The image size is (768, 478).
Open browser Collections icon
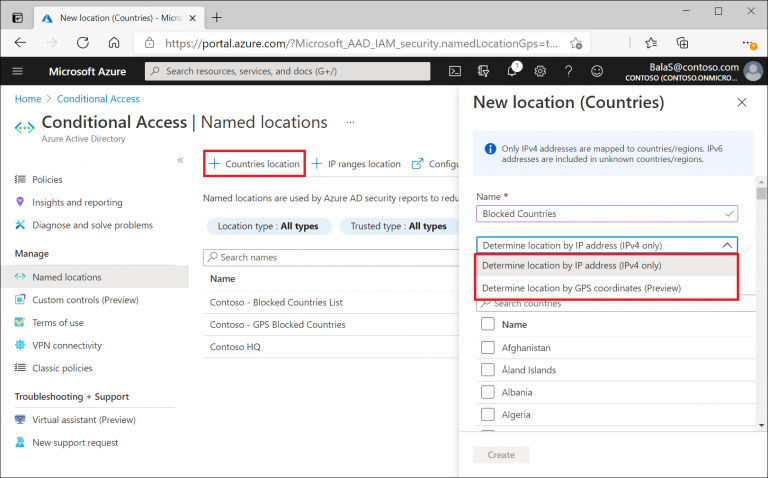pyautogui.click(x=682, y=43)
